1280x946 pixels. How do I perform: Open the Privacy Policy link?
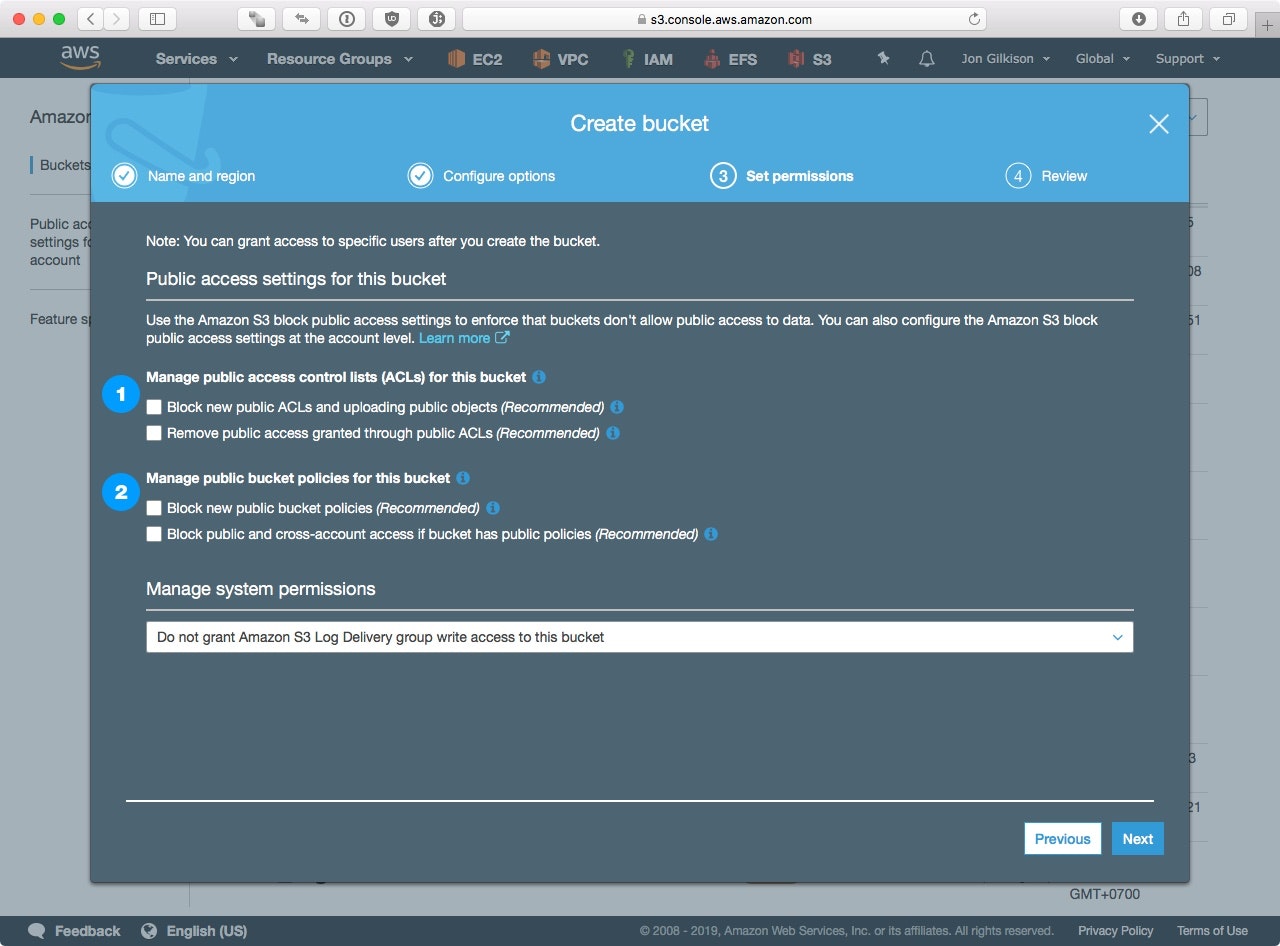(x=1116, y=931)
